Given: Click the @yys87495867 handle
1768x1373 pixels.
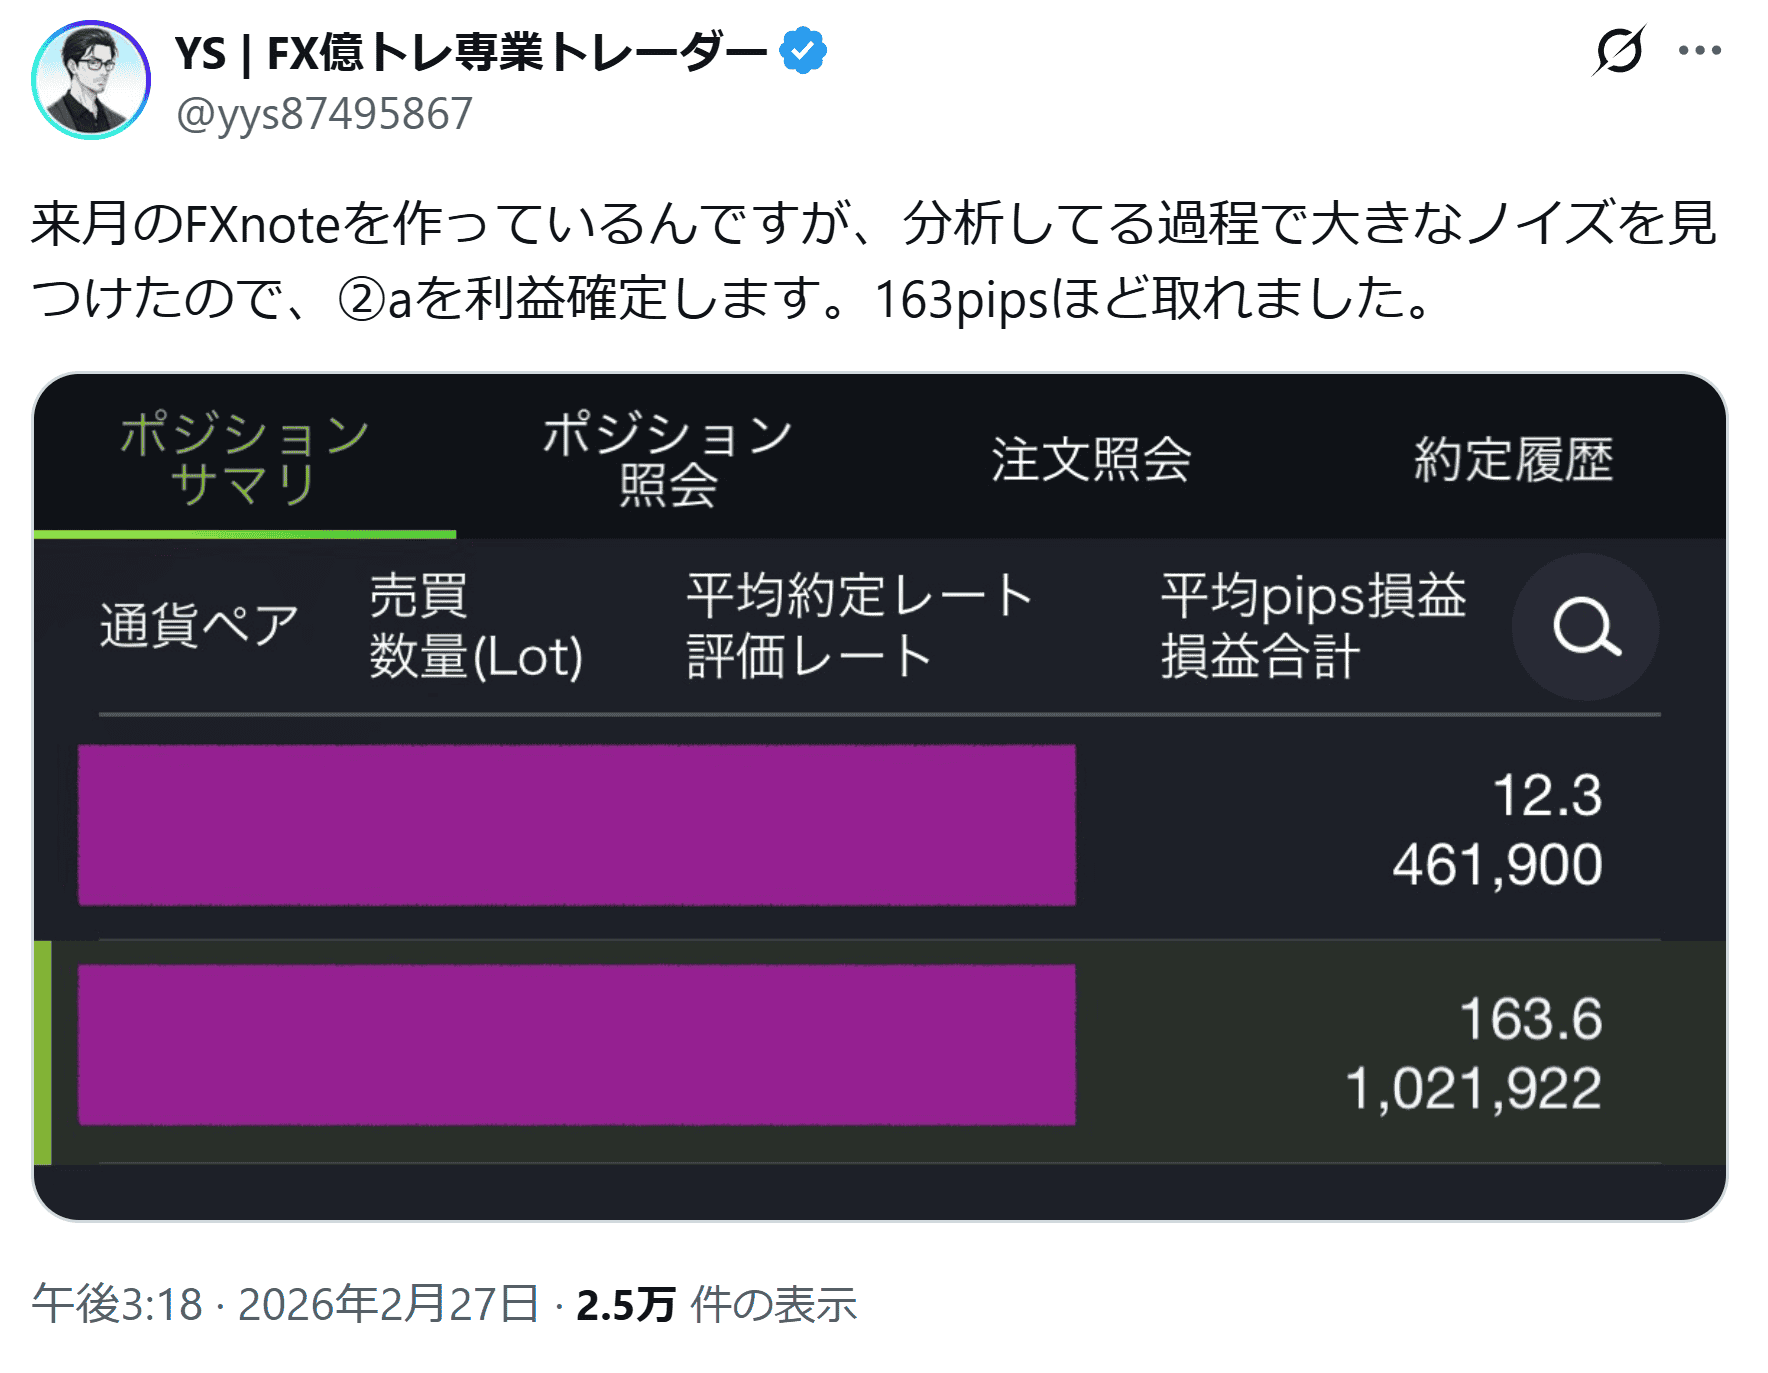Looking at the screenshot, I should (324, 114).
